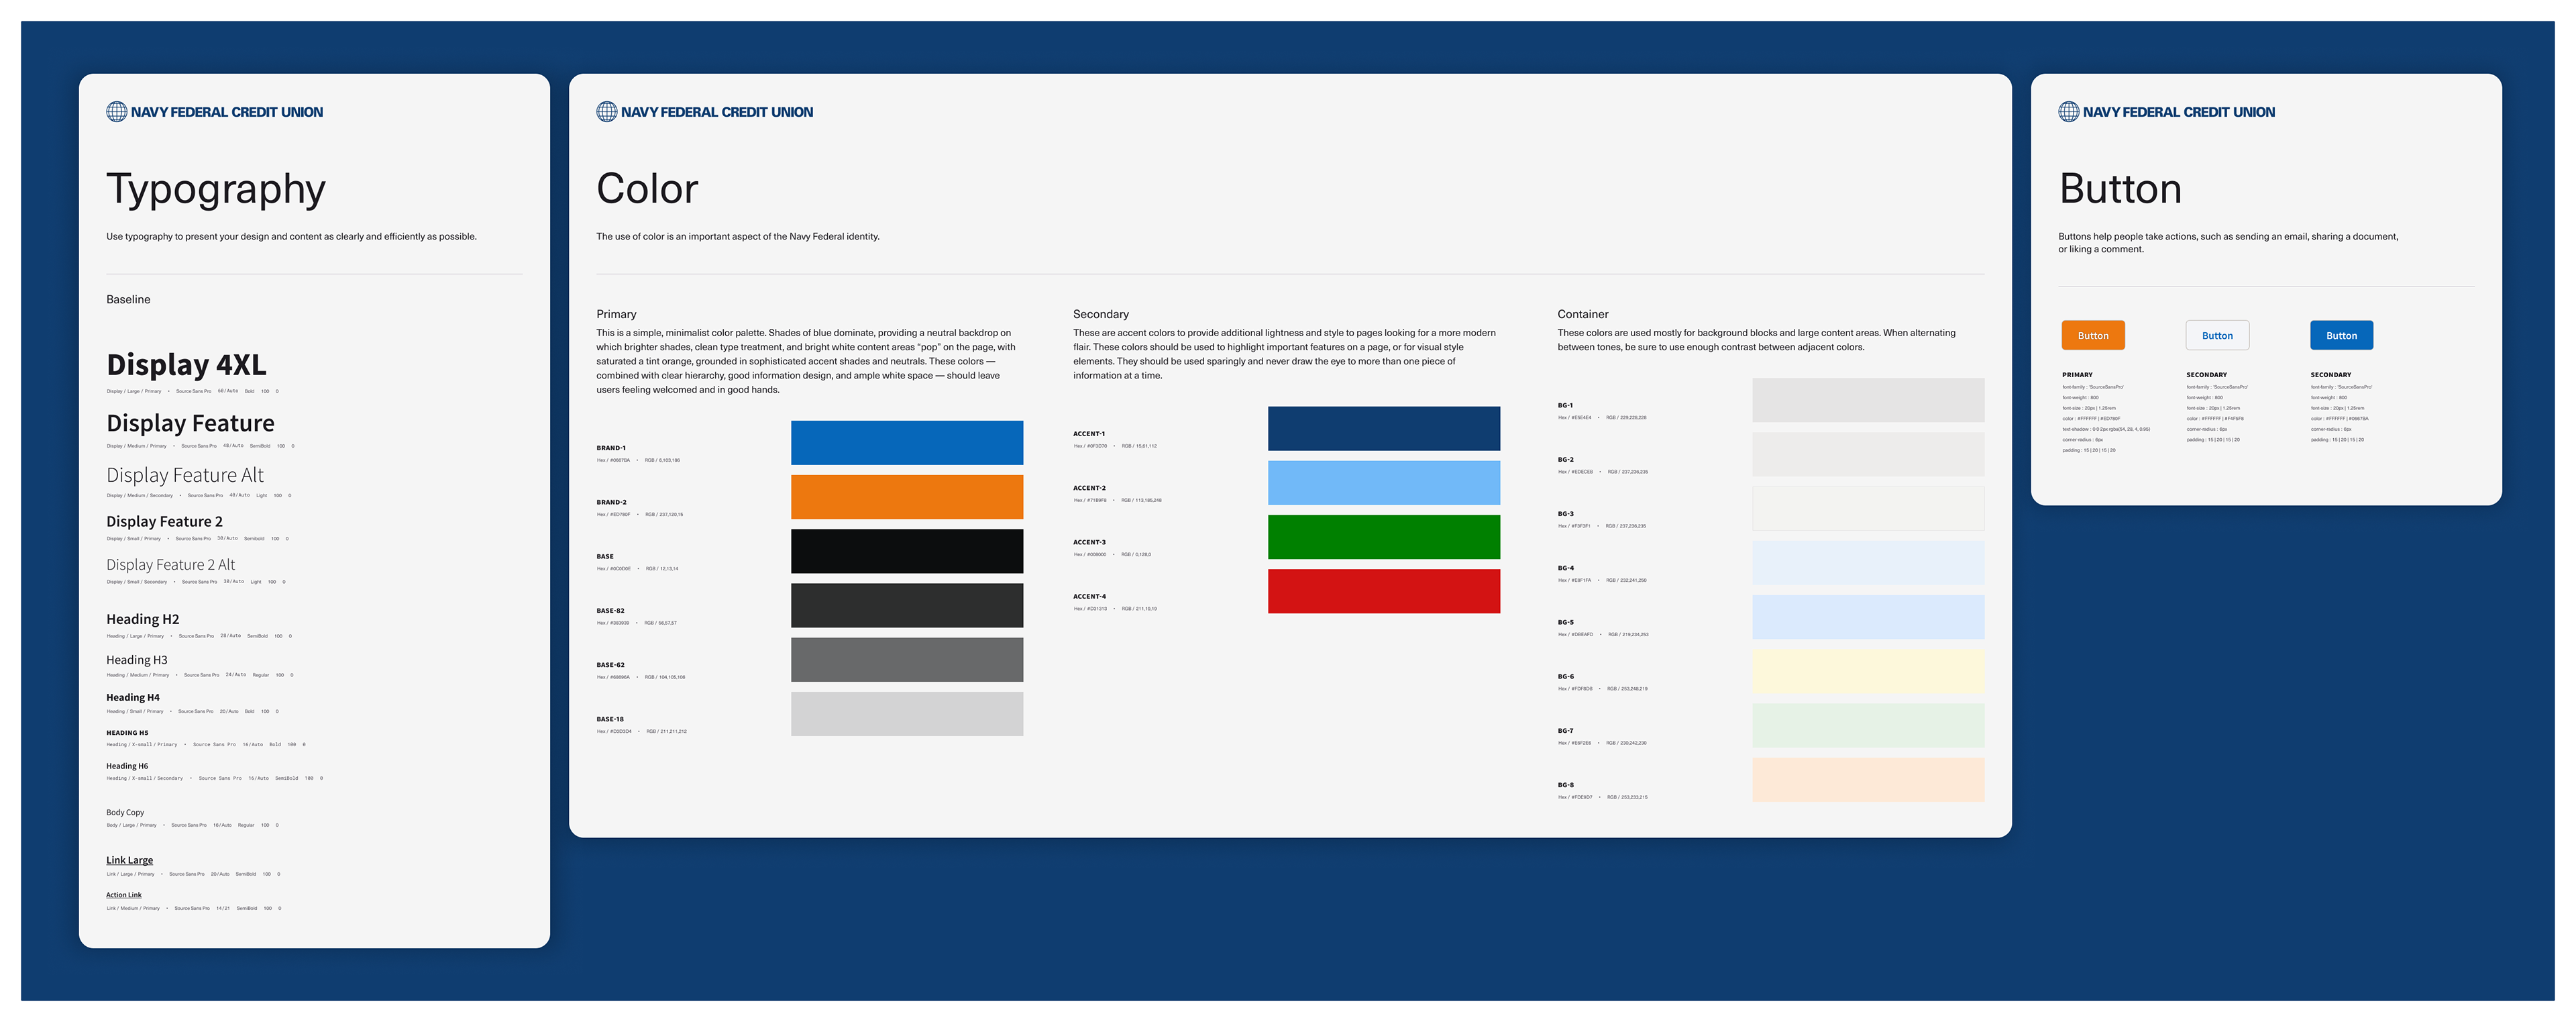Click the globe logo in Typography panel
Viewport: 2576px width, 1022px height.
[117, 112]
